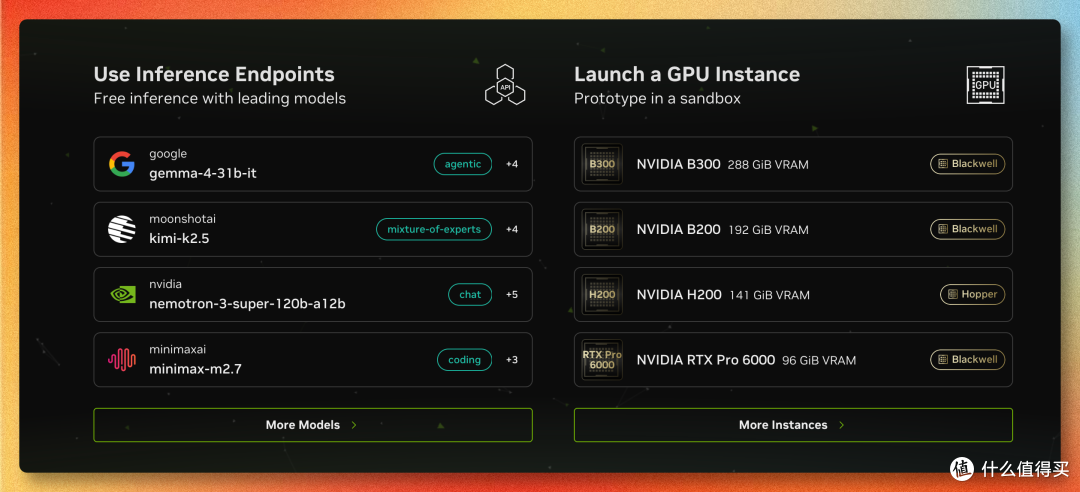The image size is (1080, 492).
Task: Select NVIDIA B200 instance name
Action: (678, 229)
